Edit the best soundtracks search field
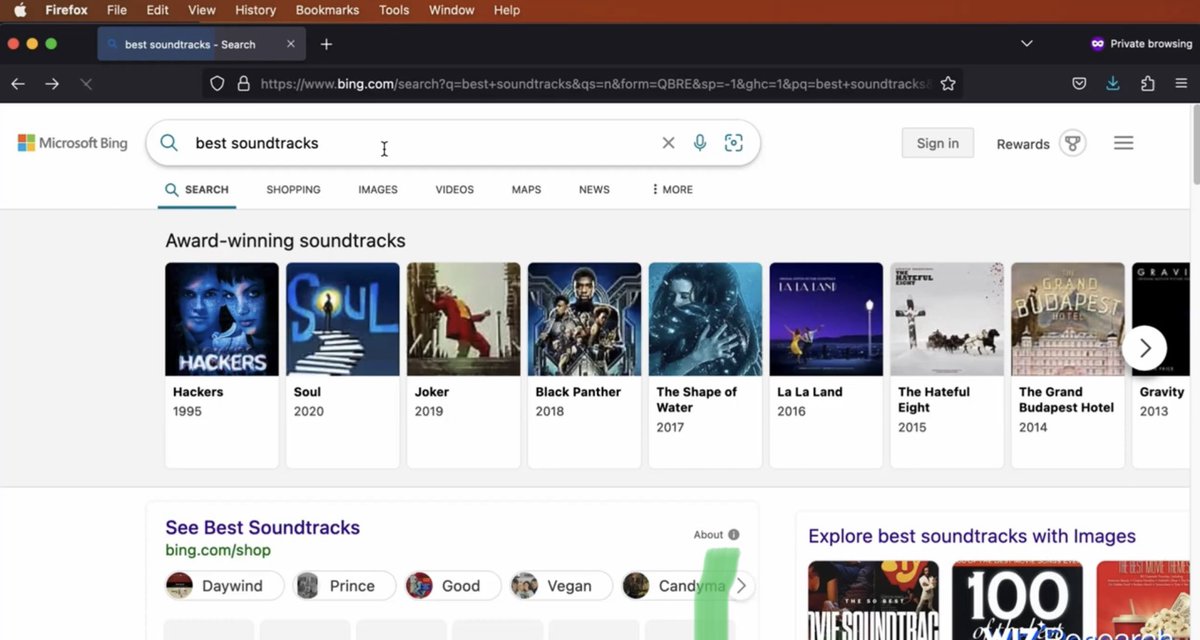The width and height of the screenshot is (1200, 640). 420,143
